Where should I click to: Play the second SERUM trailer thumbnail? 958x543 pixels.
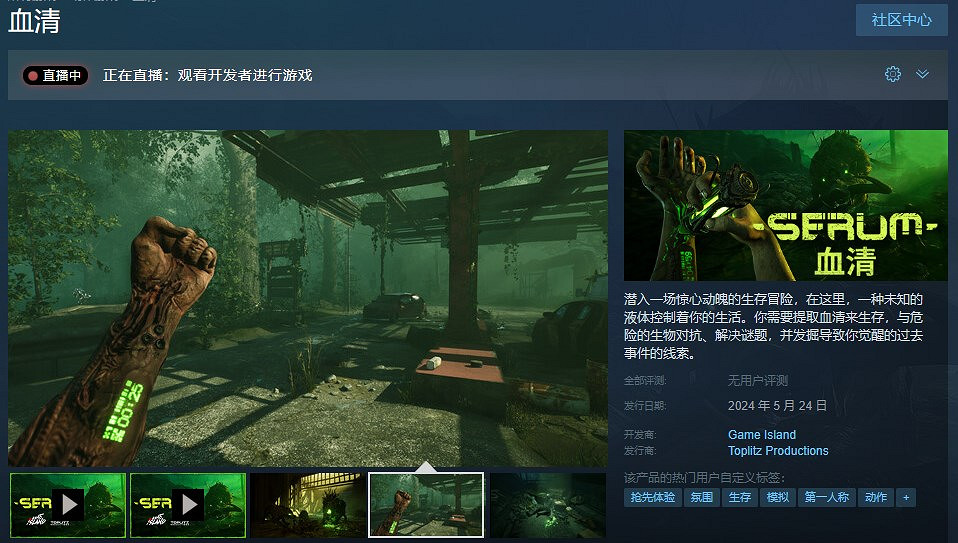188,505
